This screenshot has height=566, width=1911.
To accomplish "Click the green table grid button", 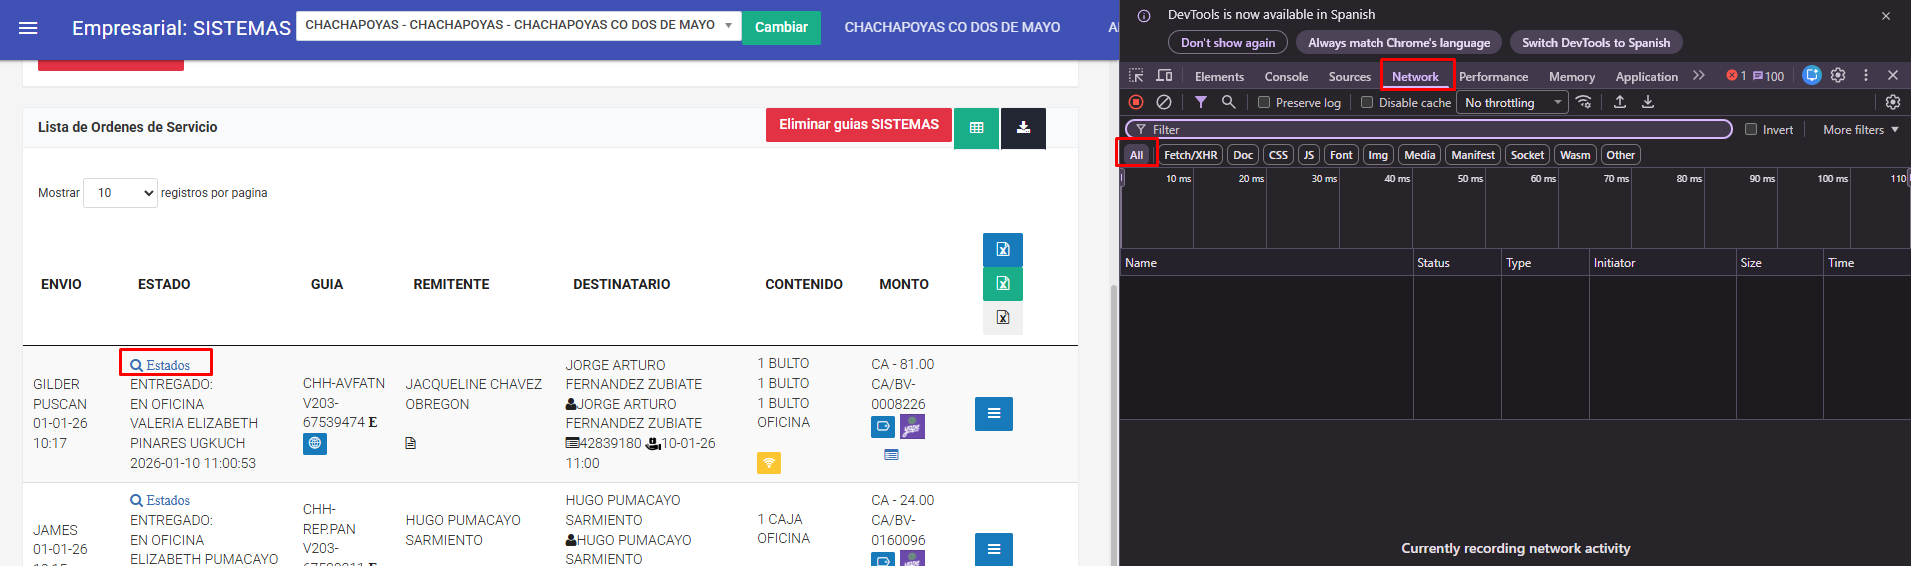I will [x=976, y=128].
